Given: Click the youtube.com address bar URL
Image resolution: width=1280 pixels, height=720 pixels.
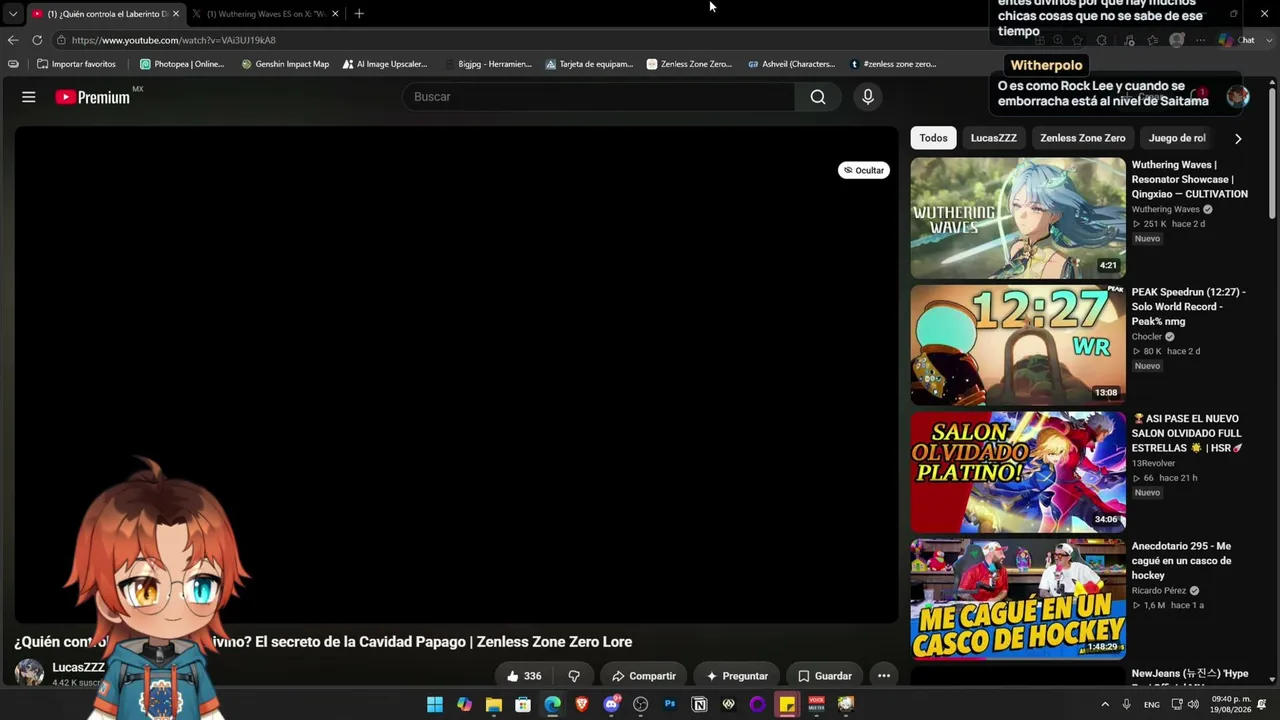Looking at the screenshot, I should 174,40.
